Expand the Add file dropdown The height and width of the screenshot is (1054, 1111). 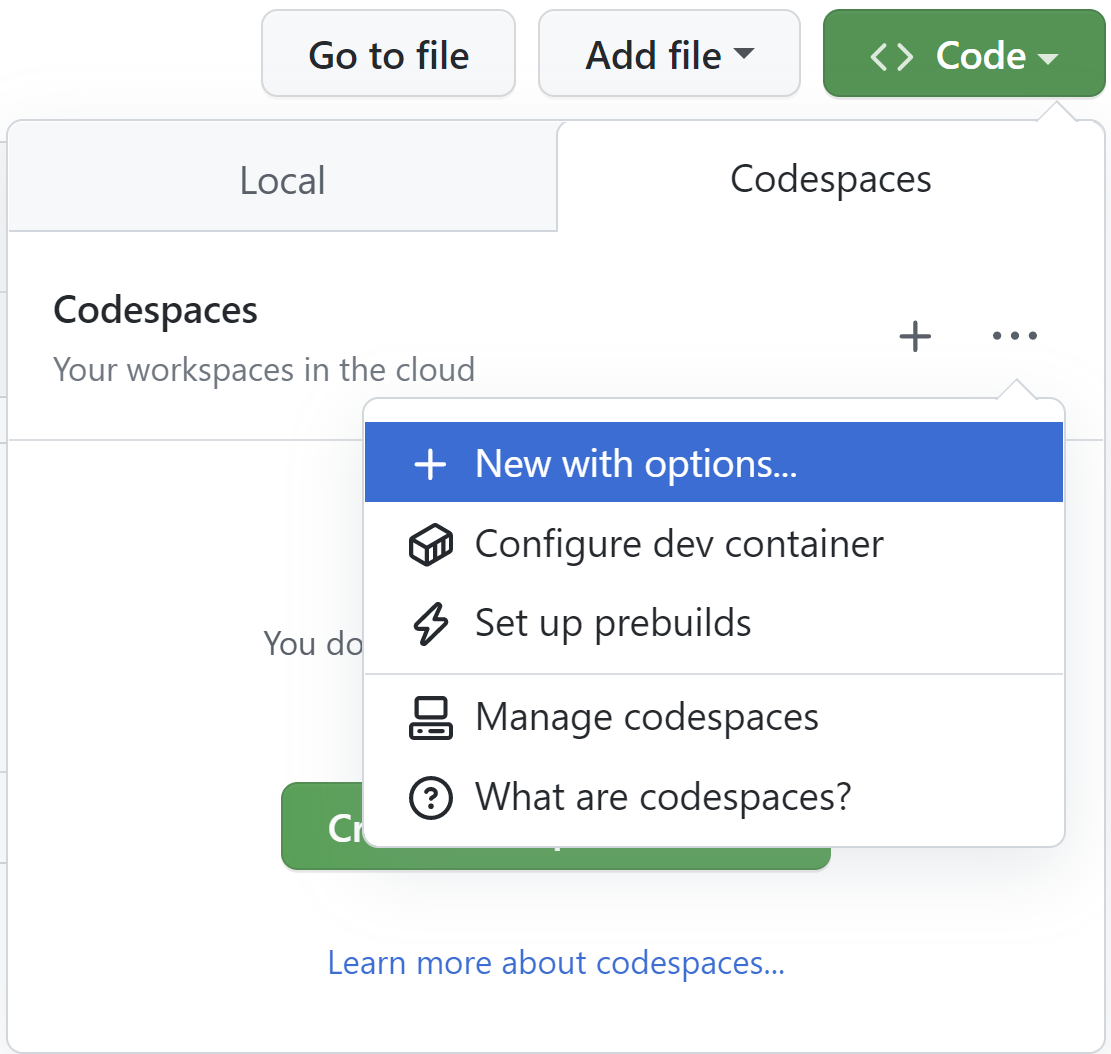pyautogui.click(x=668, y=54)
